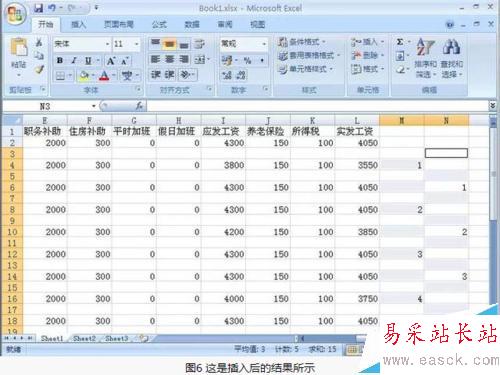This screenshot has height=375, width=500.
Task: Save the workbook from quick access toolbar
Action: click(39, 8)
